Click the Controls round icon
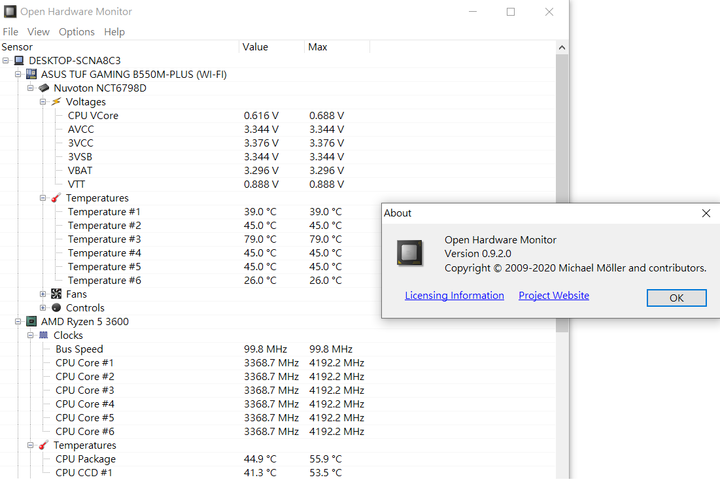720x486 pixels. [x=56, y=307]
